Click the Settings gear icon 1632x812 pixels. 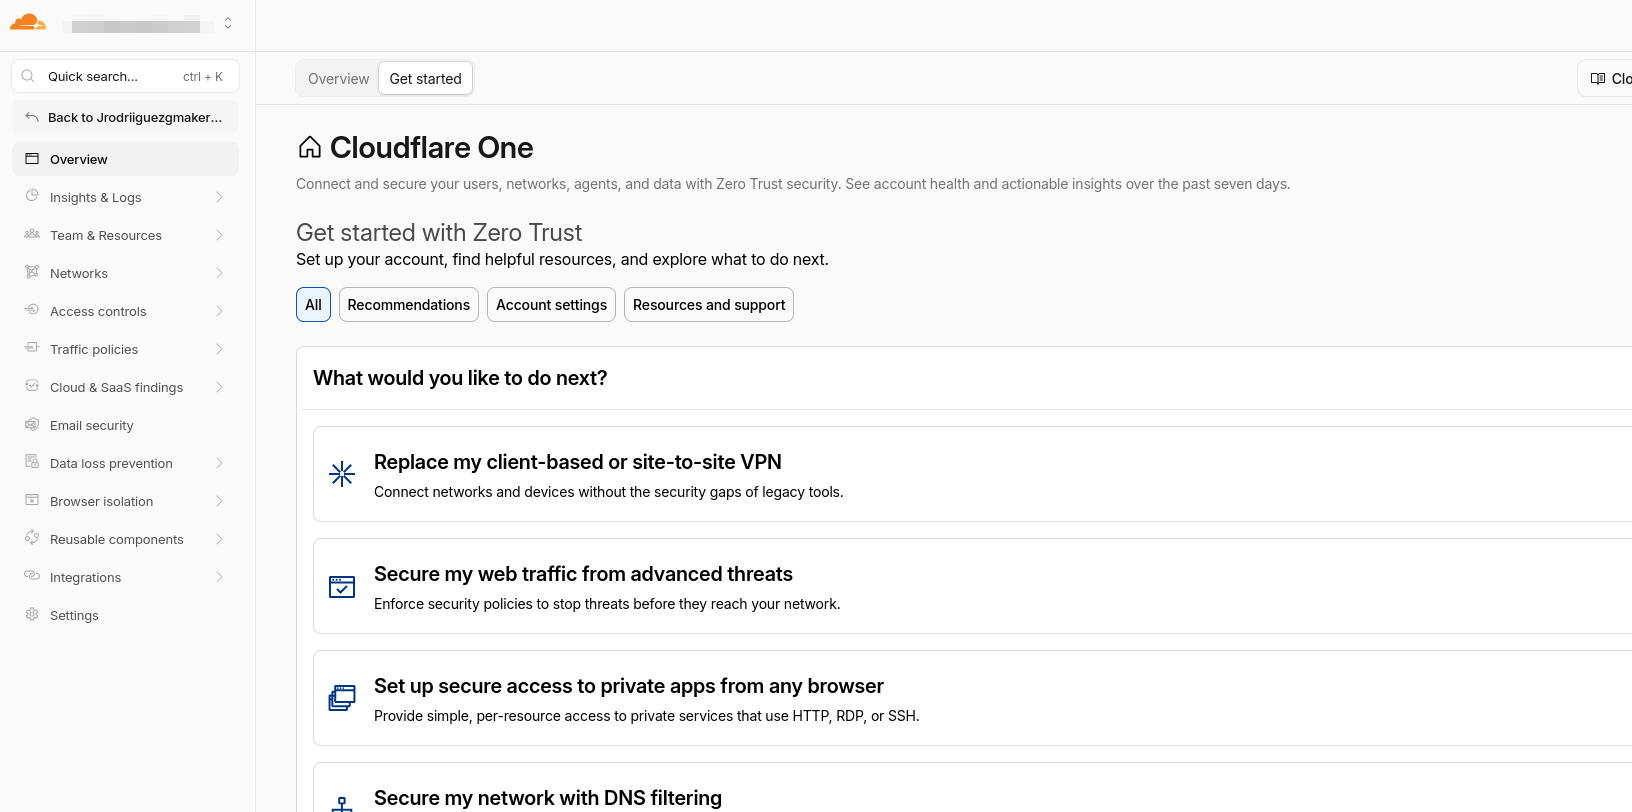[32, 615]
